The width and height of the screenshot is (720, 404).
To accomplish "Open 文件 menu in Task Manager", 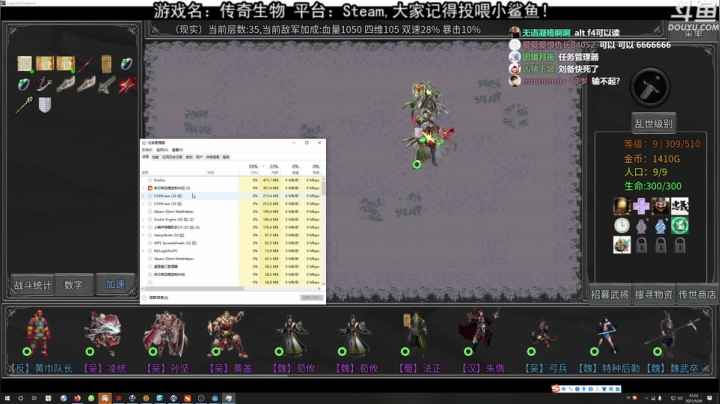I will 146,150.
